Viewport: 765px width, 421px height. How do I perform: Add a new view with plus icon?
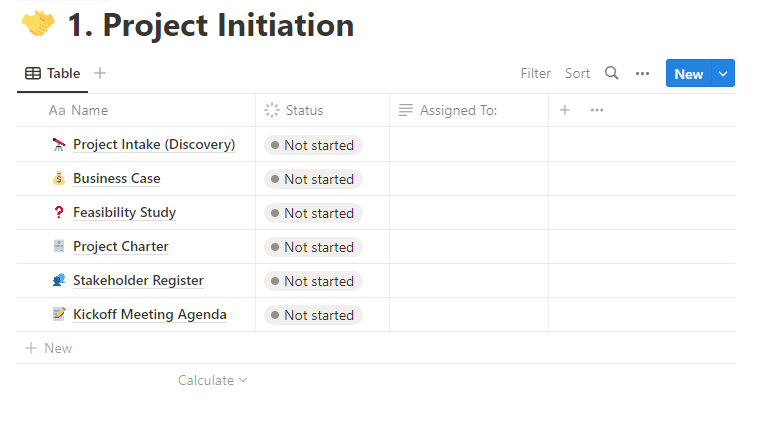[x=100, y=73]
